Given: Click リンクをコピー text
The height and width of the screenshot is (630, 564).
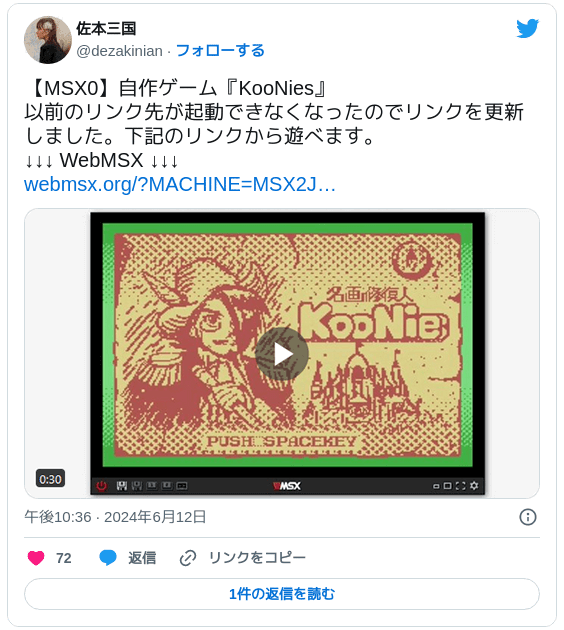Looking at the screenshot, I should coord(257,558).
